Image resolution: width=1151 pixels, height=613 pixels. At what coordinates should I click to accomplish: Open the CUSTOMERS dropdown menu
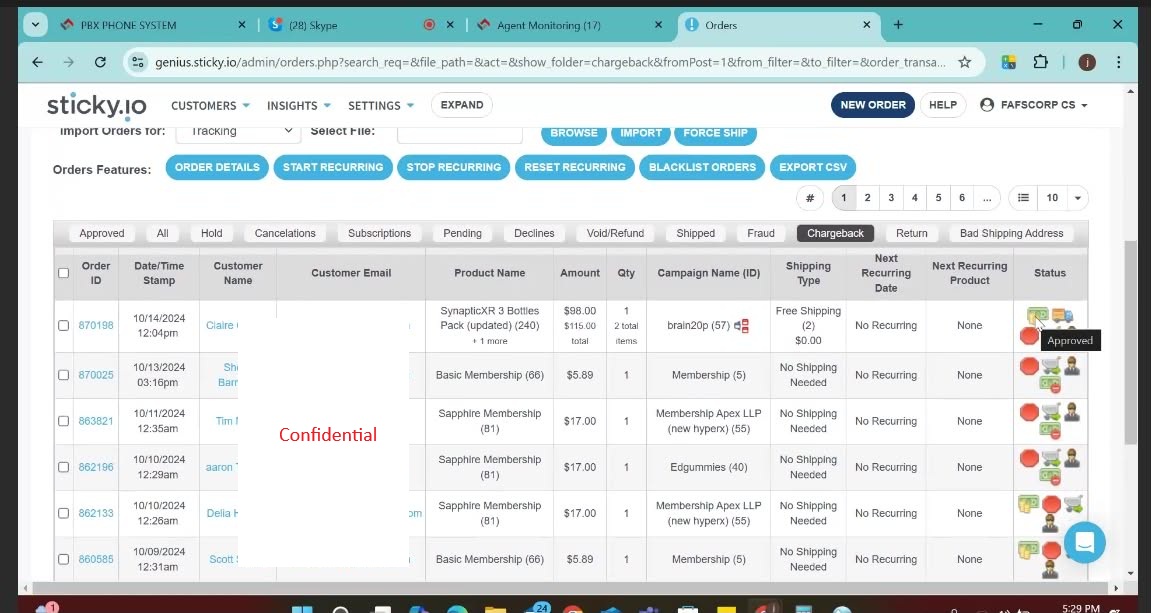click(210, 106)
